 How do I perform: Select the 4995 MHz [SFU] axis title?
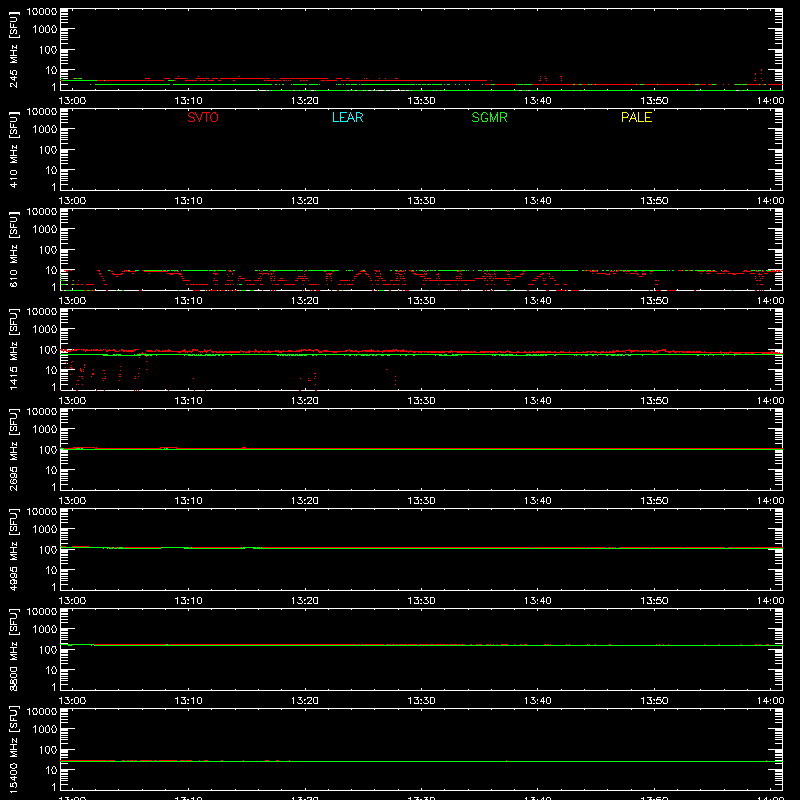click(x=13, y=549)
